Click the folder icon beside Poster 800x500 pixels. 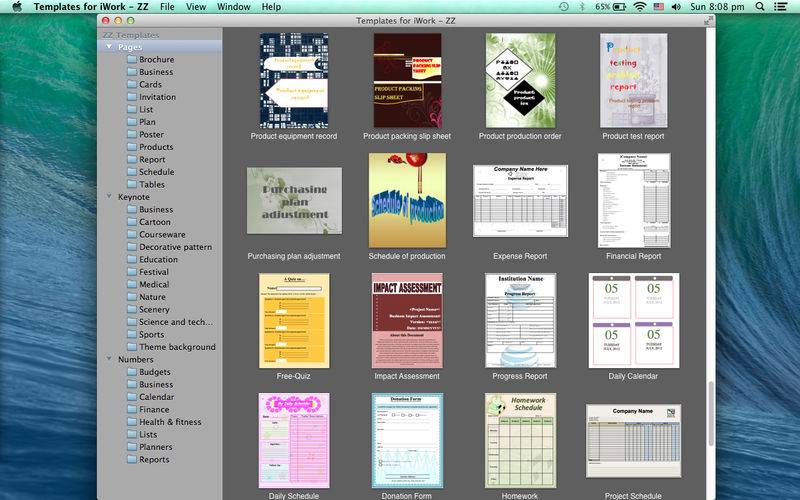(132, 134)
